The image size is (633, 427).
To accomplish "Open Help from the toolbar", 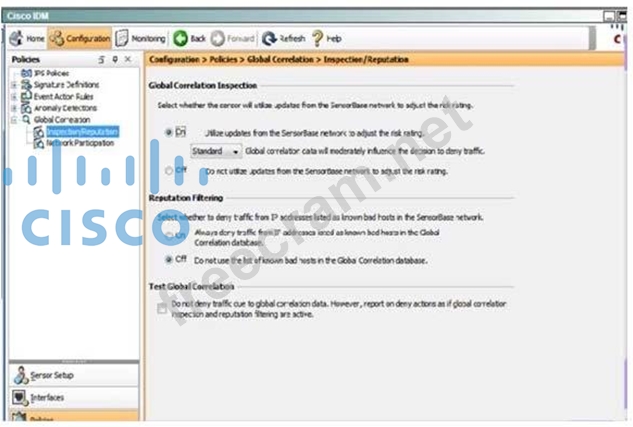I will pos(326,38).
